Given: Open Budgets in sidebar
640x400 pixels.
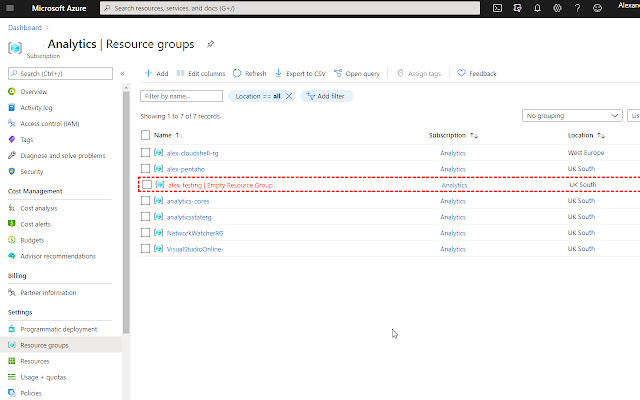Looking at the screenshot, I should pos(32,240).
